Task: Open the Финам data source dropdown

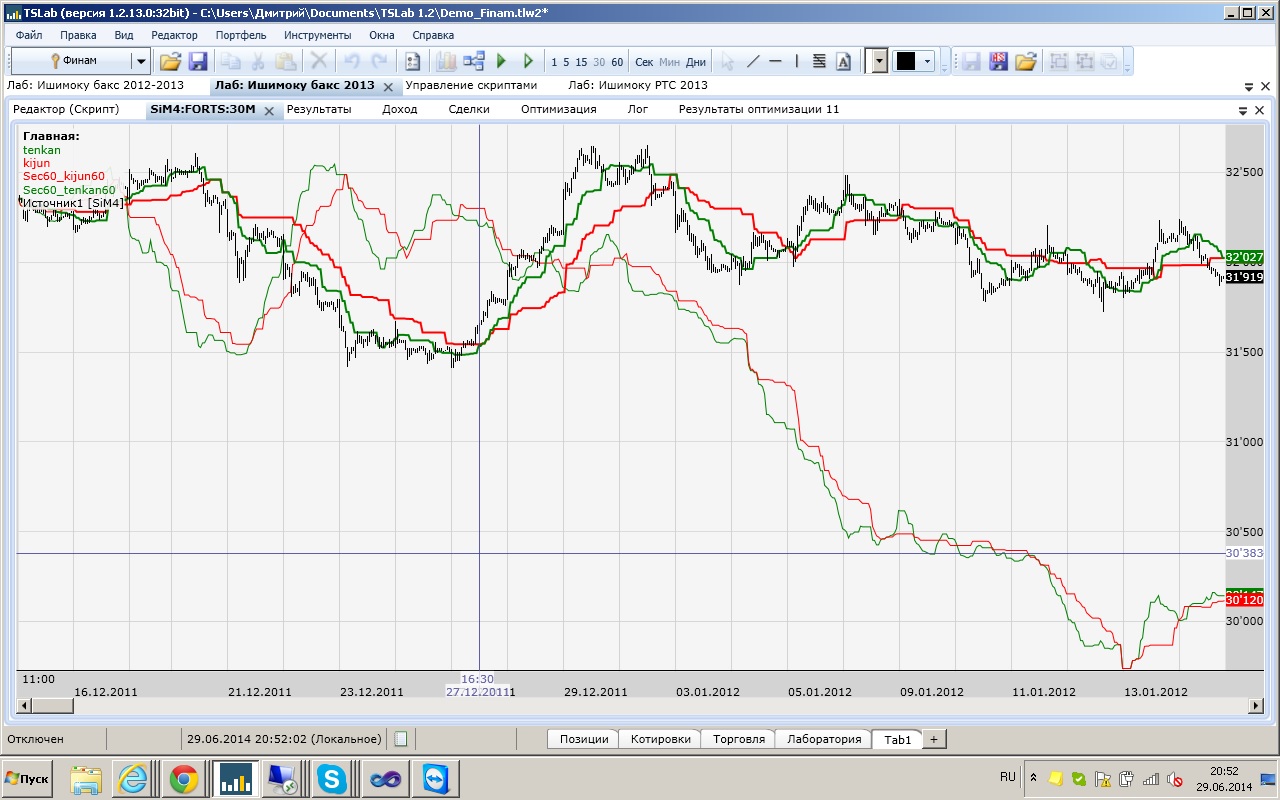Action: [140, 61]
